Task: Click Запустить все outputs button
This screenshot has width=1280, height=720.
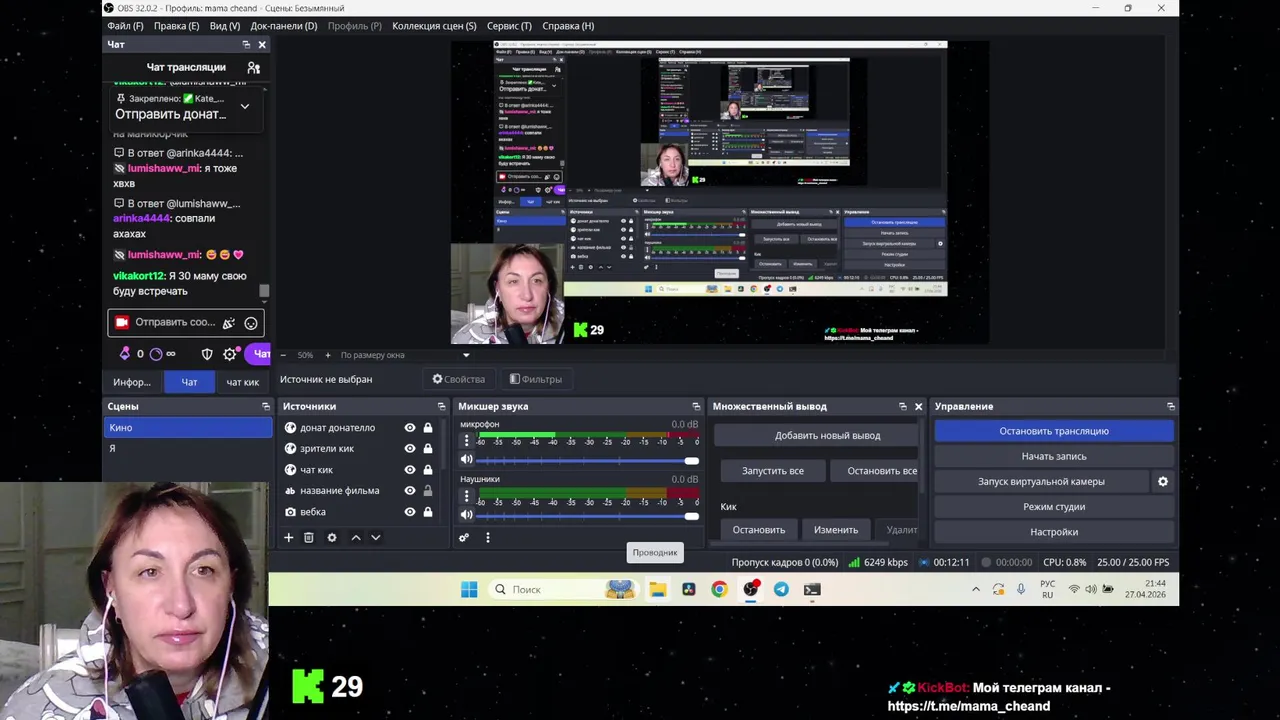Action: pyautogui.click(x=772, y=470)
